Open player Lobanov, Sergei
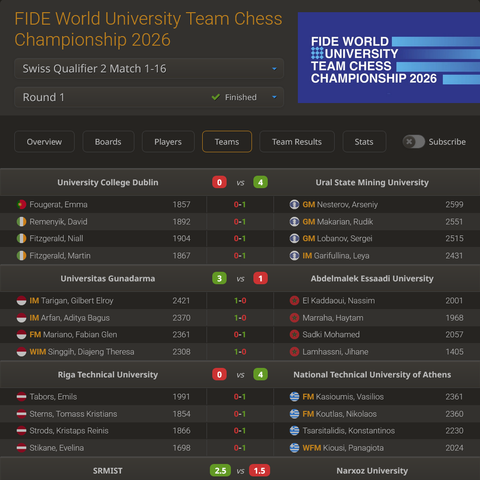Screen dimensions: 480x480 pyautogui.click(x=344, y=238)
